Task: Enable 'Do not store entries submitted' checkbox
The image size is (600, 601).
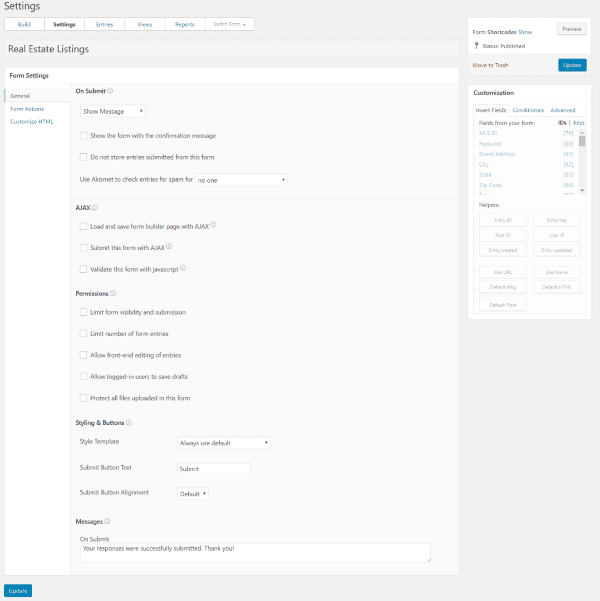Action: (83, 157)
